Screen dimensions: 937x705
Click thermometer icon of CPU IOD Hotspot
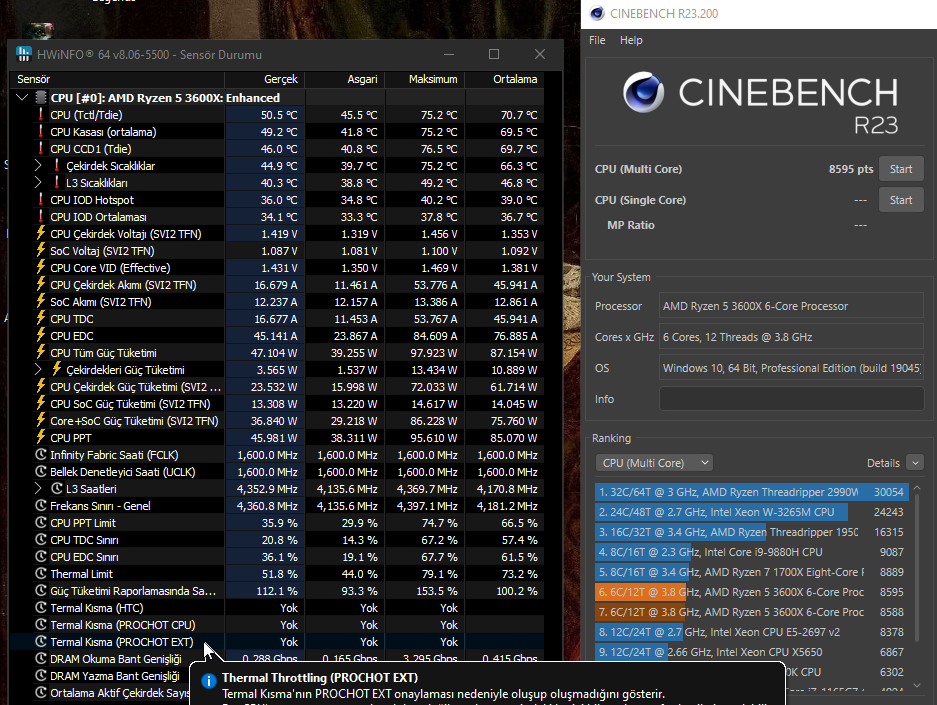(41, 200)
